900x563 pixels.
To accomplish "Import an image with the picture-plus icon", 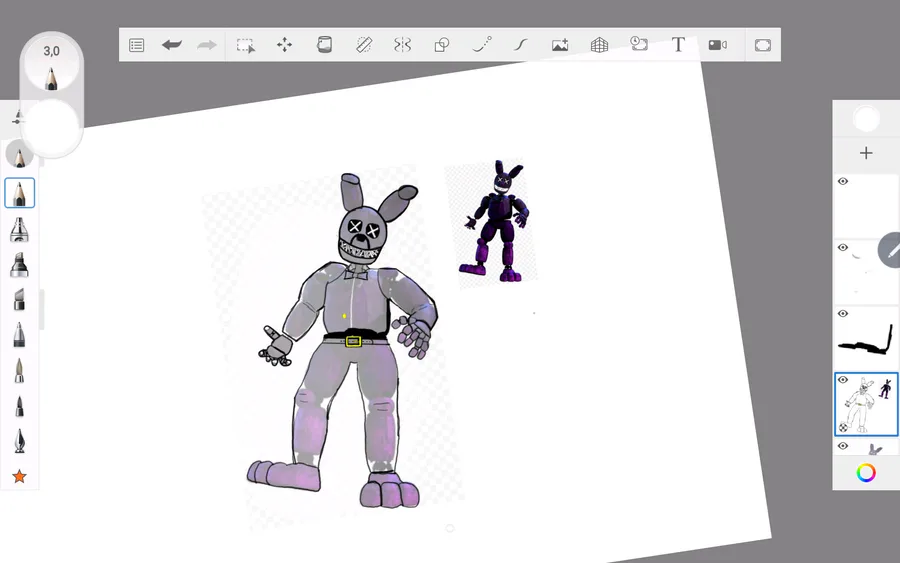I will pyautogui.click(x=560, y=45).
